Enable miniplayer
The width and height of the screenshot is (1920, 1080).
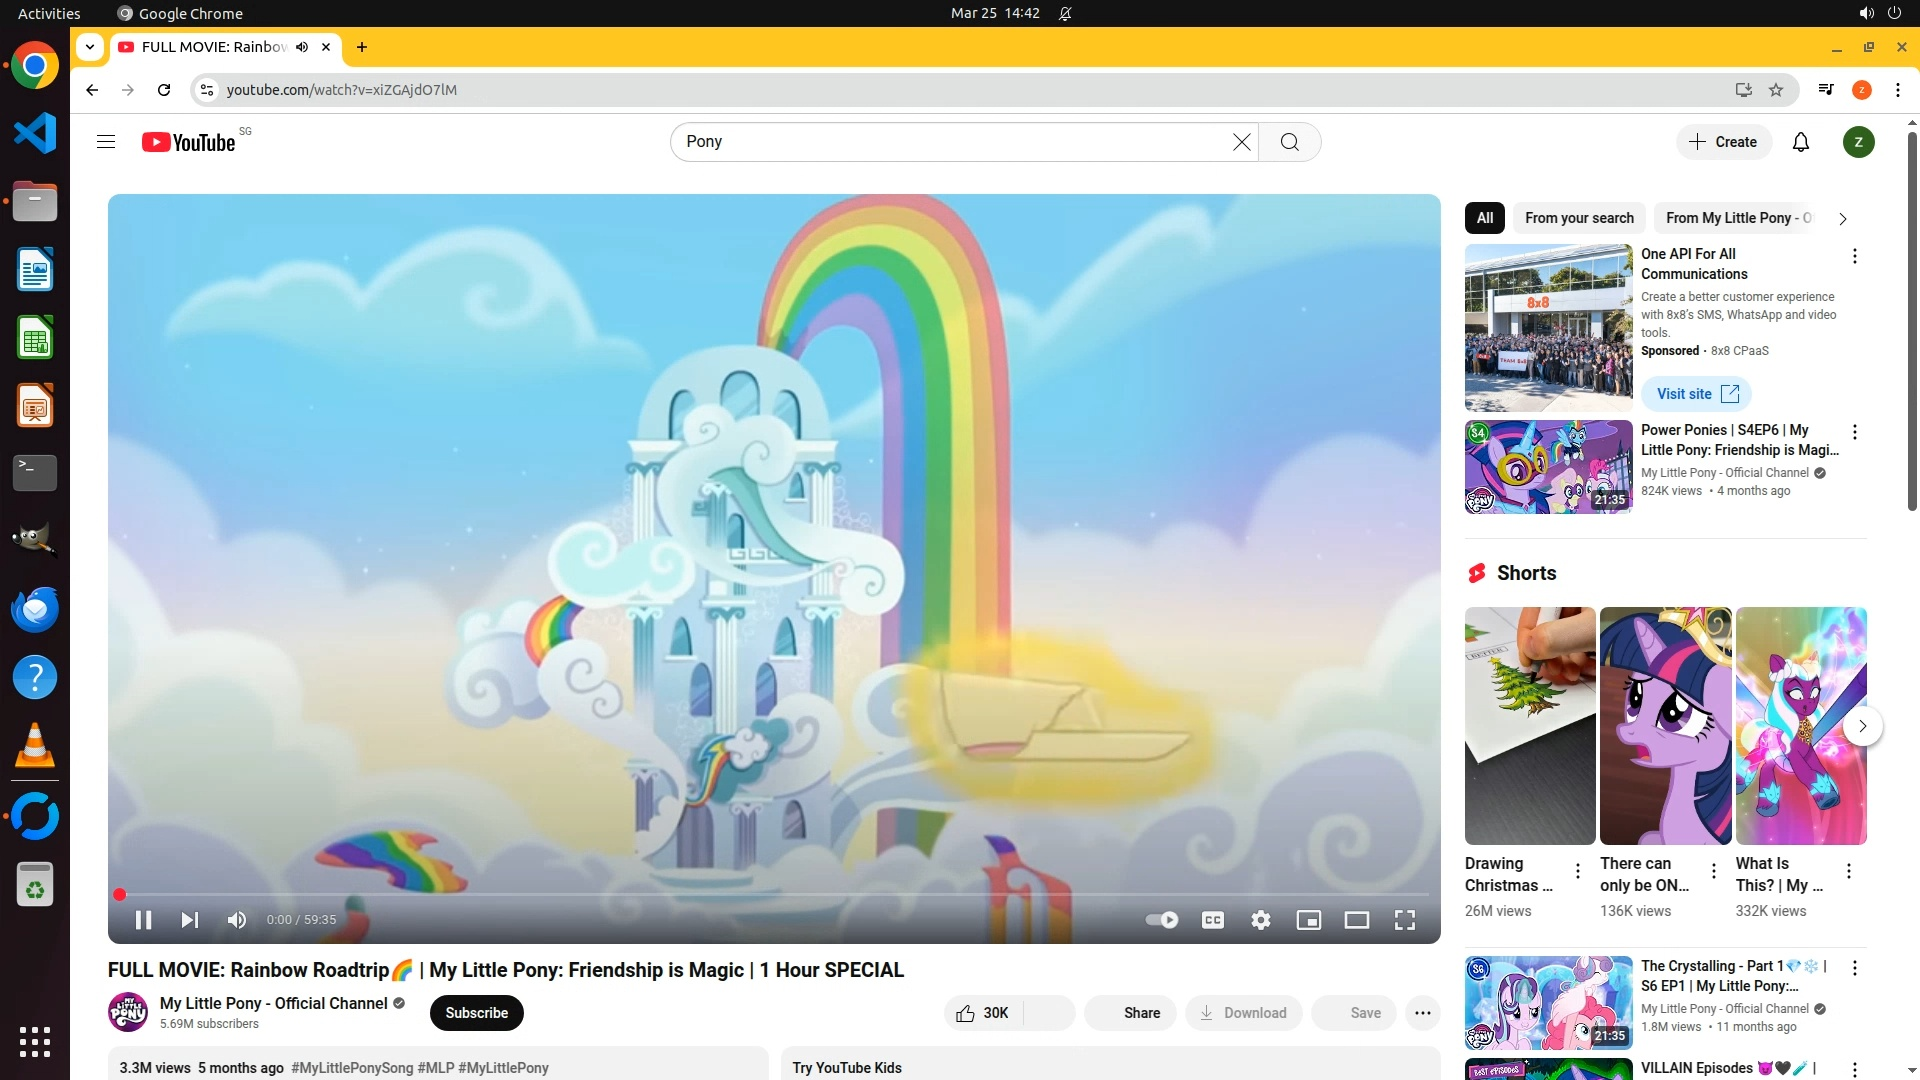(1308, 920)
